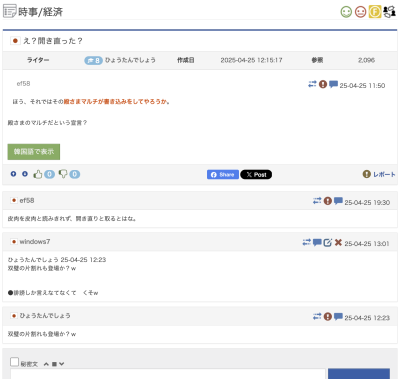This screenshot has height=379, width=400.
Task: Report ef58 comment dated 19:30
Action: (x=328, y=201)
